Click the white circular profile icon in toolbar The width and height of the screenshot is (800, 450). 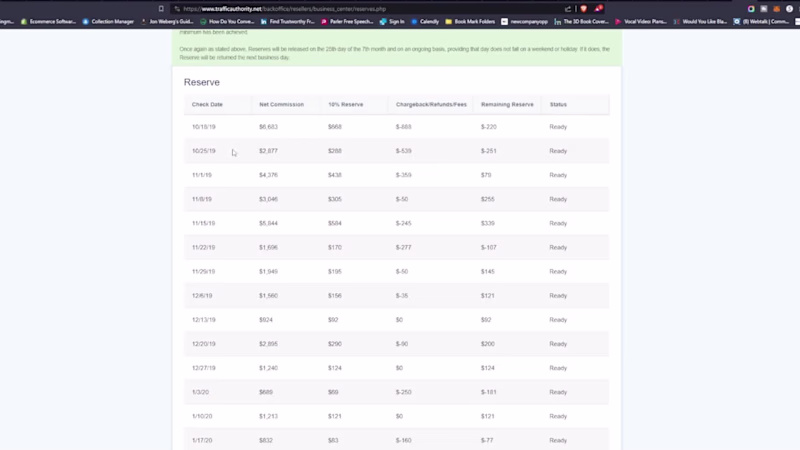pyautogui.click(x=789, y=9)
